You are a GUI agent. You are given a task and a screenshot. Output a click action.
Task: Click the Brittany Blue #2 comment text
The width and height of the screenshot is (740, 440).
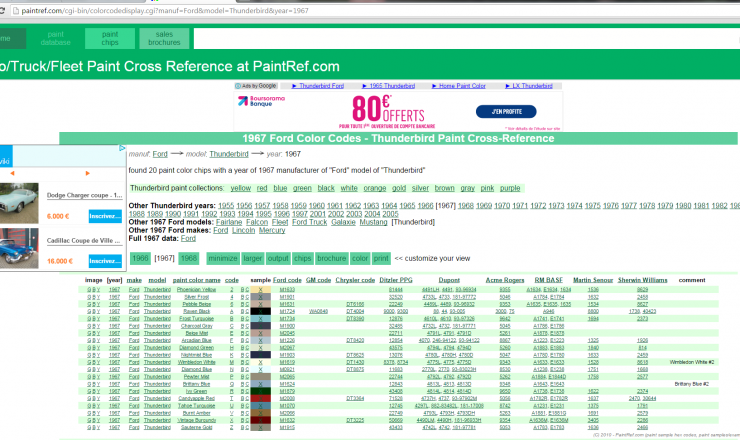[691, 384]
